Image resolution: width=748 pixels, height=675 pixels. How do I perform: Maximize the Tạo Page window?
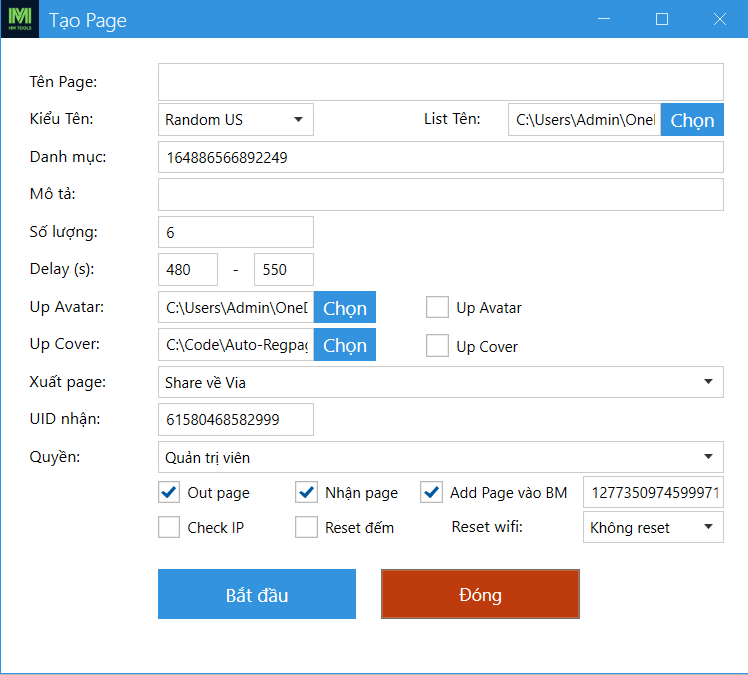point(662,19)
